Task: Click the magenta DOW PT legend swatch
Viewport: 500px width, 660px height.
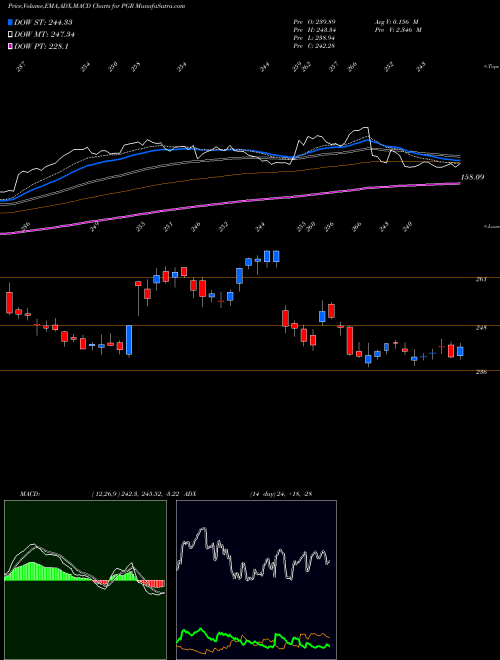Action: (10, 47)
